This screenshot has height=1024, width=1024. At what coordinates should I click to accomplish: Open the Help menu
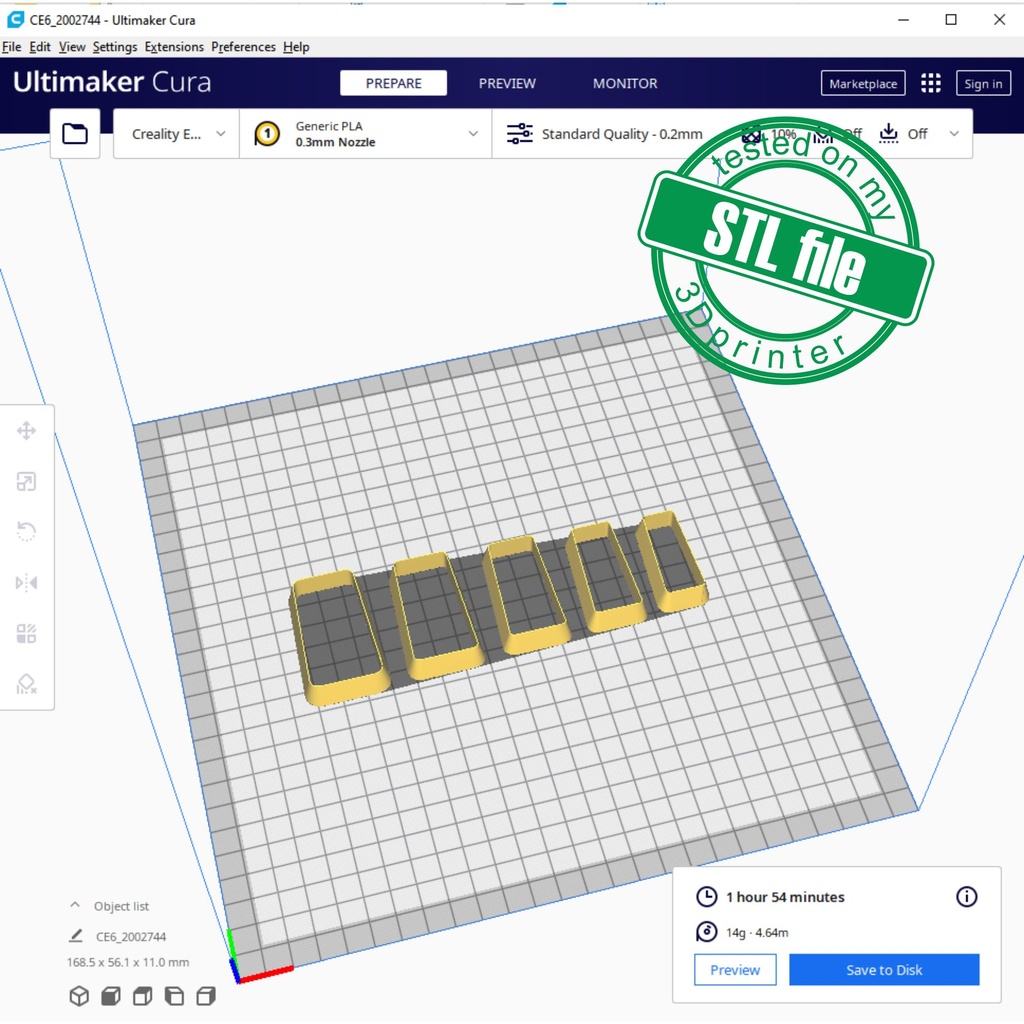coord(296,47)
